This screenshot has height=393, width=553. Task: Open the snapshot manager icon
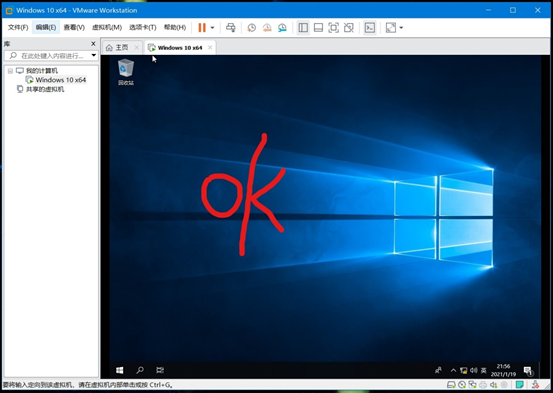coord(282,28)
